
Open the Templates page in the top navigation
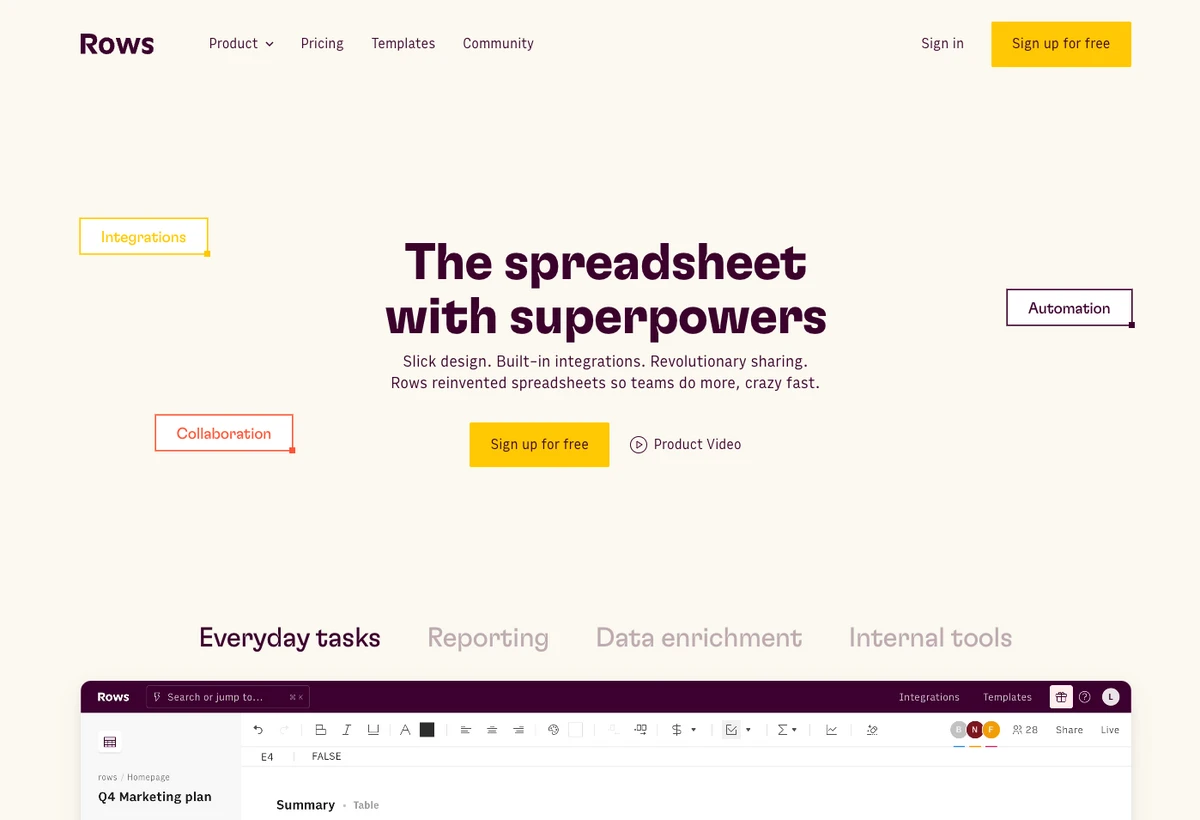point(403,44)
